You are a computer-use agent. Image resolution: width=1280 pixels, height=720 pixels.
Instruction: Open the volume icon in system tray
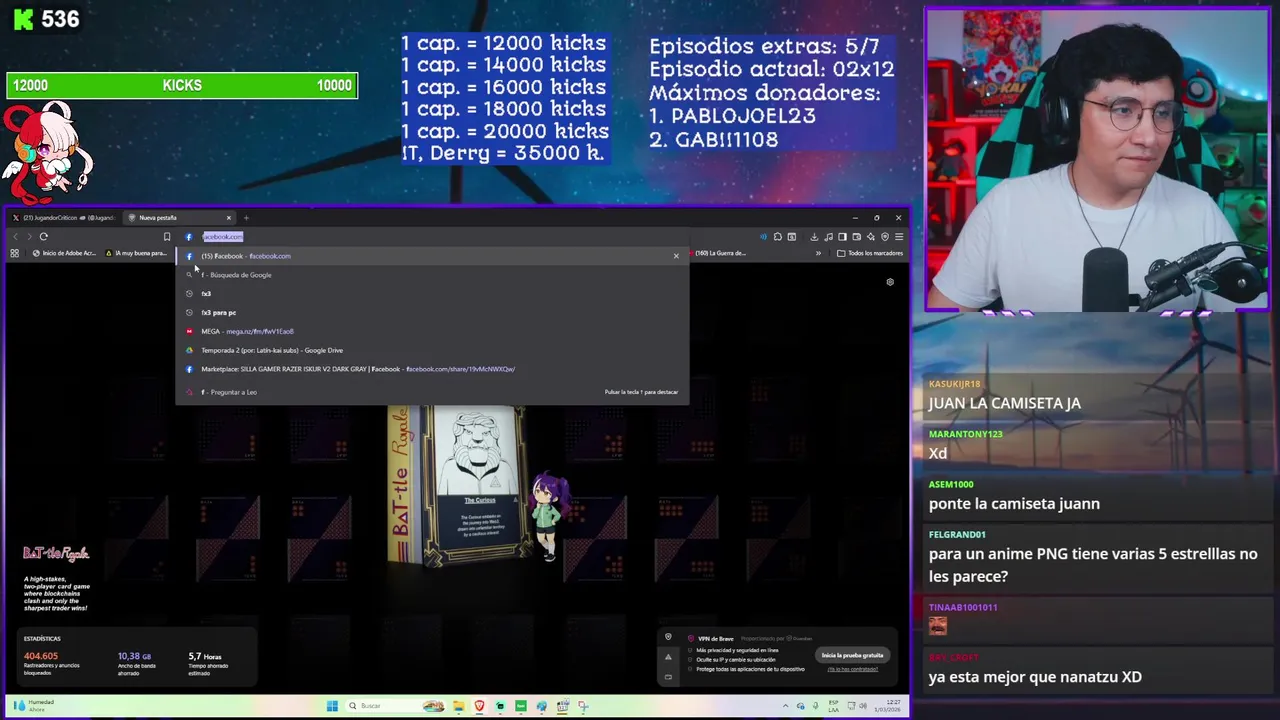pyautogui.click(x=863, y=706)
